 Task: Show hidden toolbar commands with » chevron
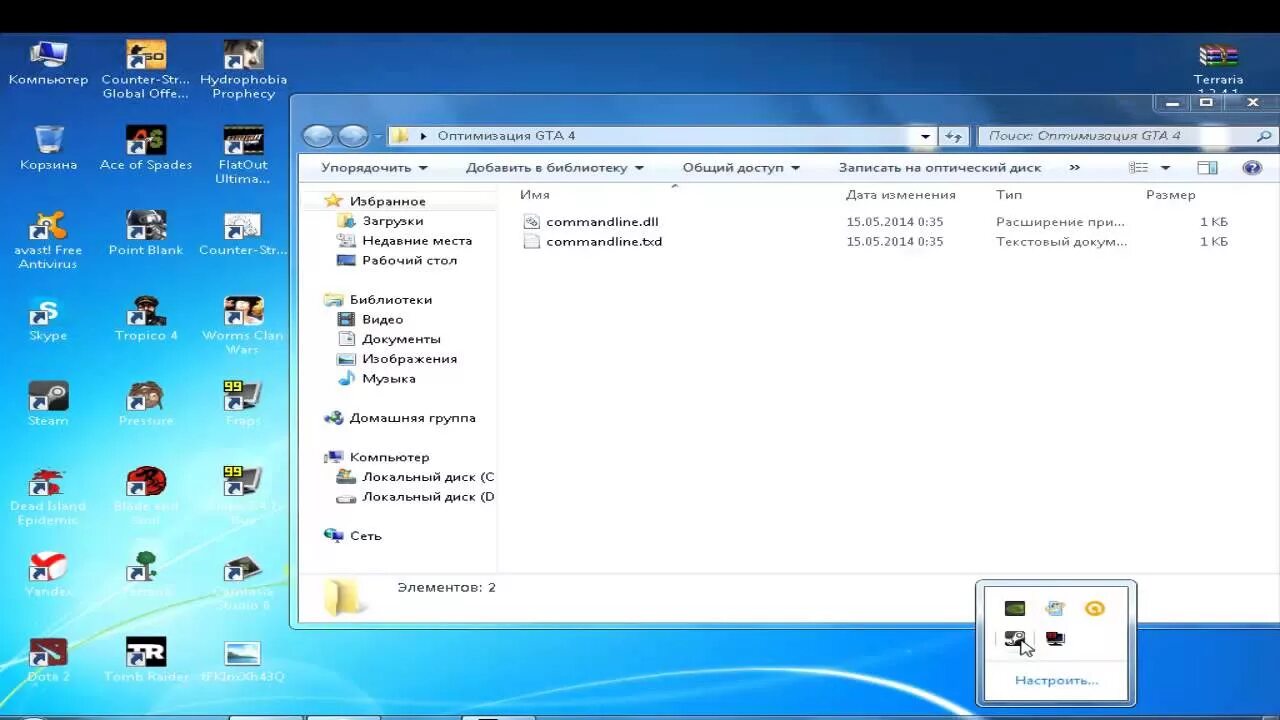click(1075, 168)
